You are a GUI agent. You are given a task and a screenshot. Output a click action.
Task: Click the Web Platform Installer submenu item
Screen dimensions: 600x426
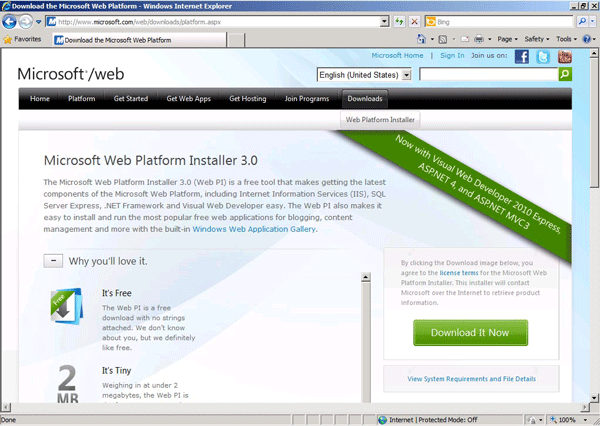click(x=381, y=120)
